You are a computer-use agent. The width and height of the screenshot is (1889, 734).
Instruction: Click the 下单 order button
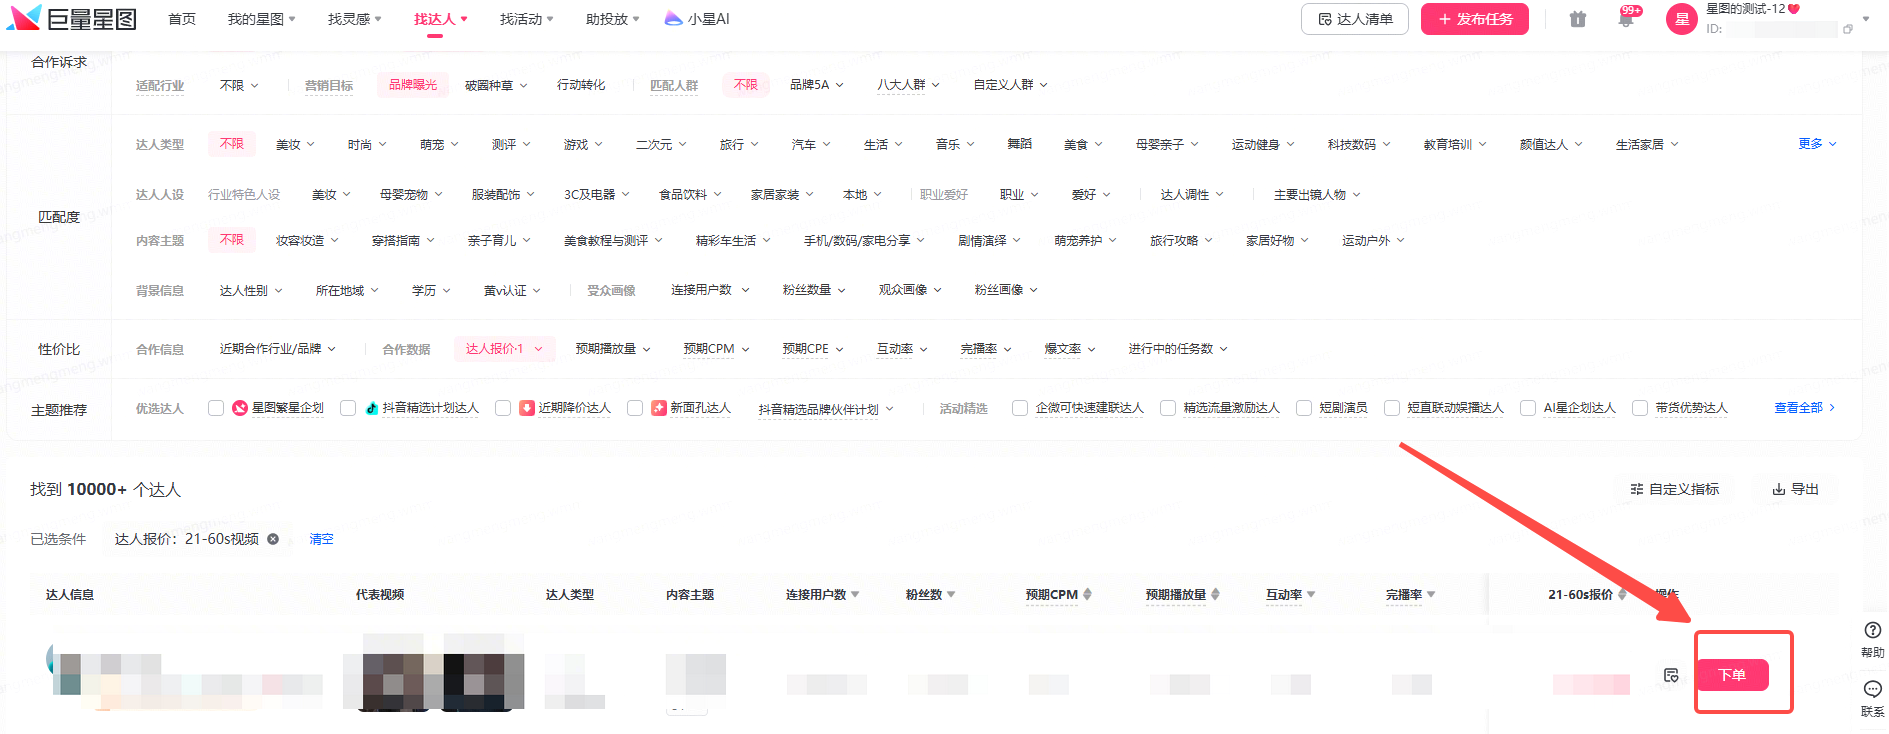[1732, 675]
